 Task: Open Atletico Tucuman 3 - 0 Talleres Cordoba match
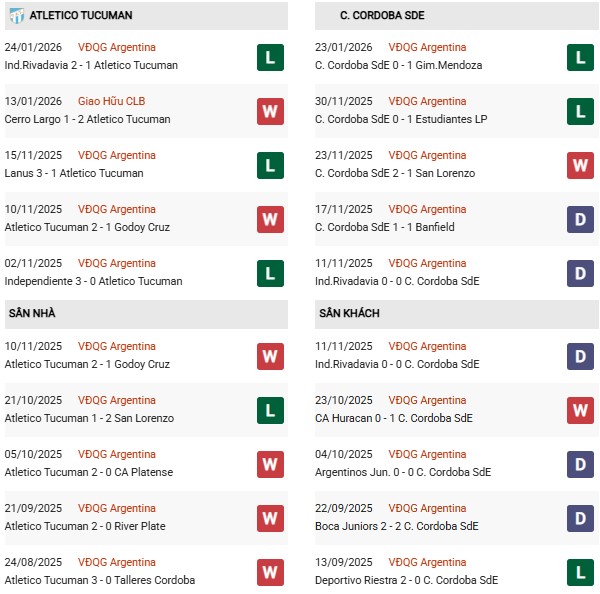[x=99, y=580]
